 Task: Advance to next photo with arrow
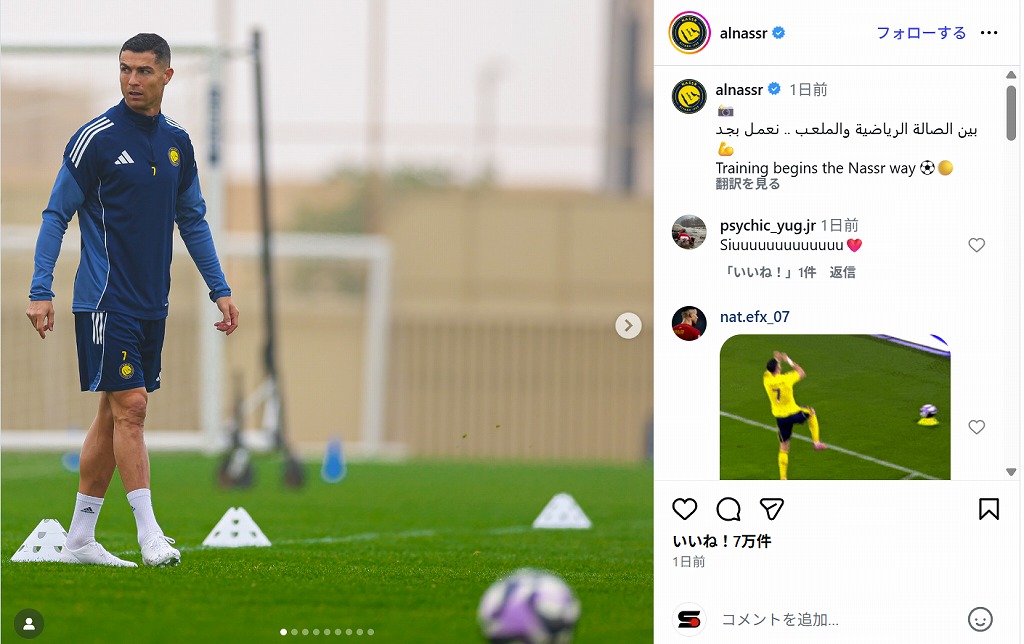click(628, 325)
